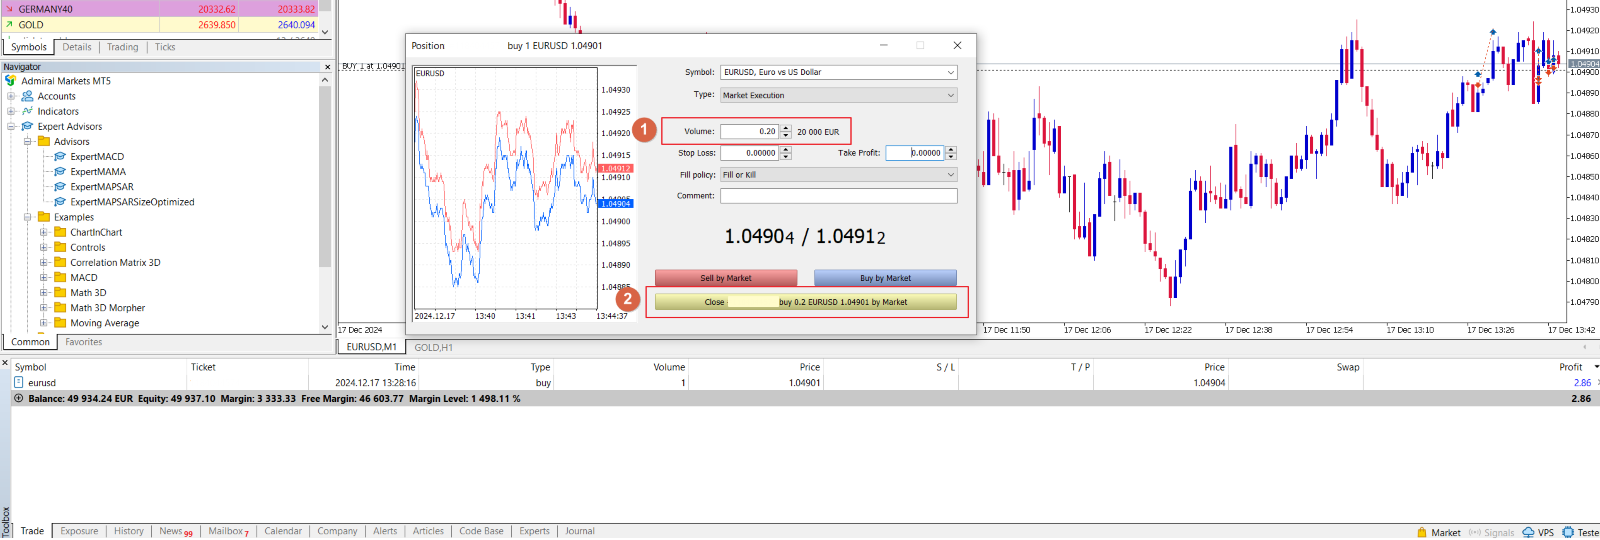
Task: Click the Market bag icon in status bar
Action: 1422,532
